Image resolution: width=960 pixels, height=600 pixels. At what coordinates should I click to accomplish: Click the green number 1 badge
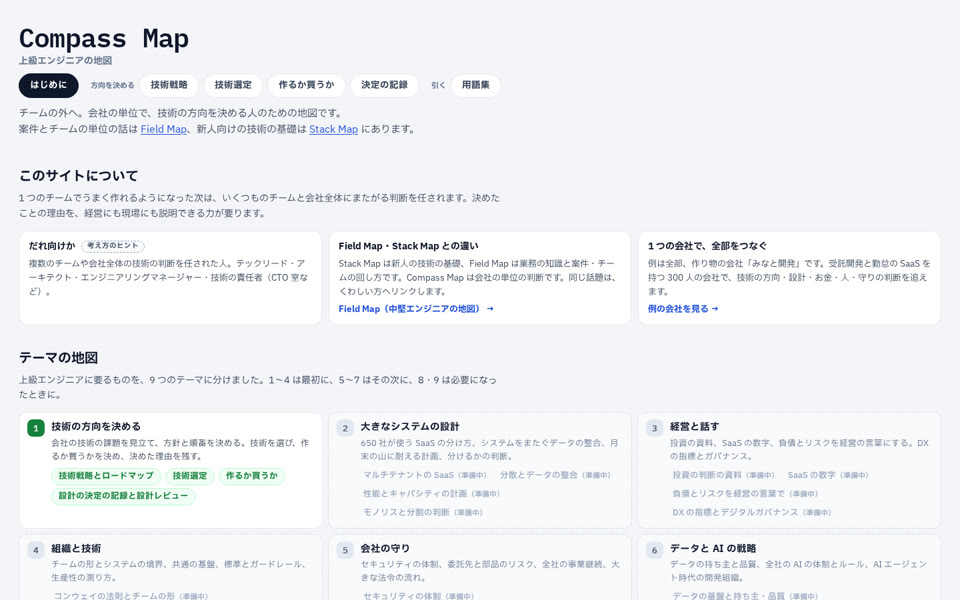tap(36, 428)
